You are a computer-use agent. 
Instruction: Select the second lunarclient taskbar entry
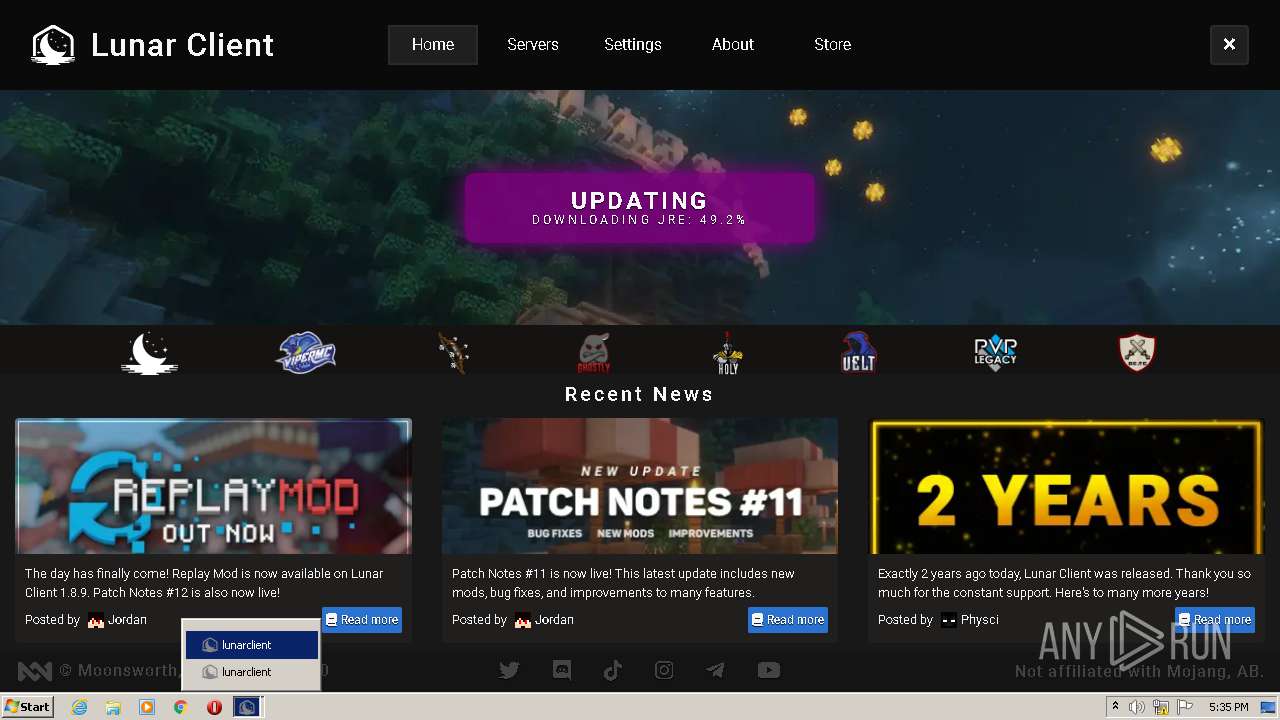click(x=252, y=672)
